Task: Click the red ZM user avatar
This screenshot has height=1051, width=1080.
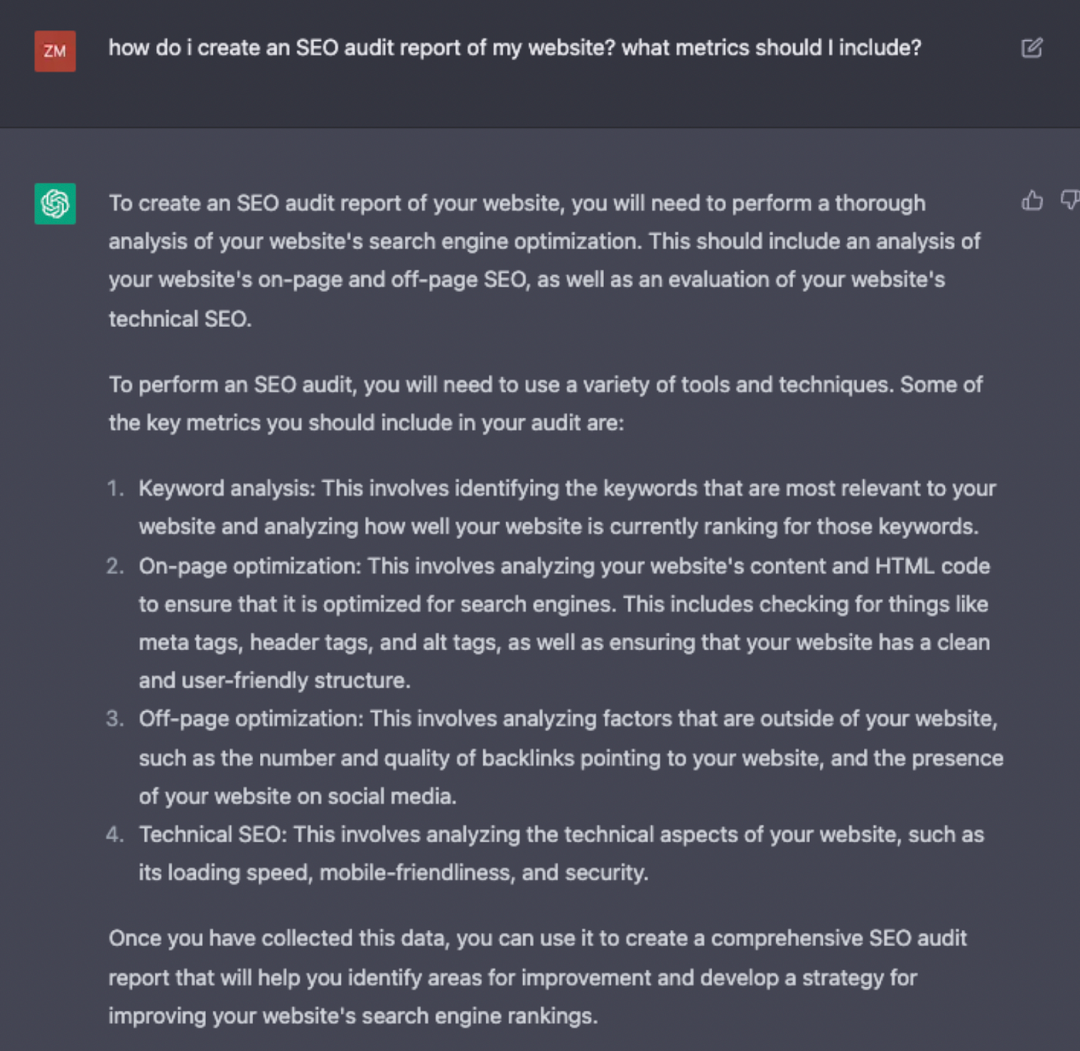Action: [x=55, y=51]
